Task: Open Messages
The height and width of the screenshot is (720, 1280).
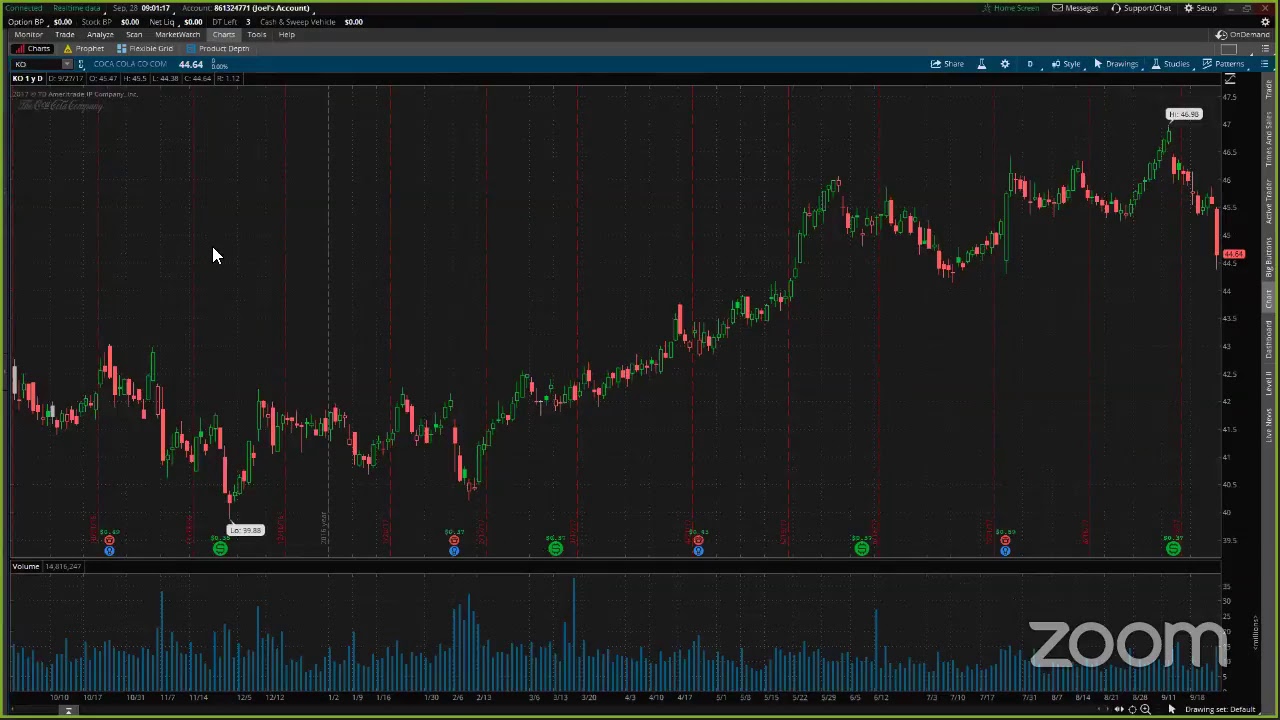Action: (x=1075, y=8)
